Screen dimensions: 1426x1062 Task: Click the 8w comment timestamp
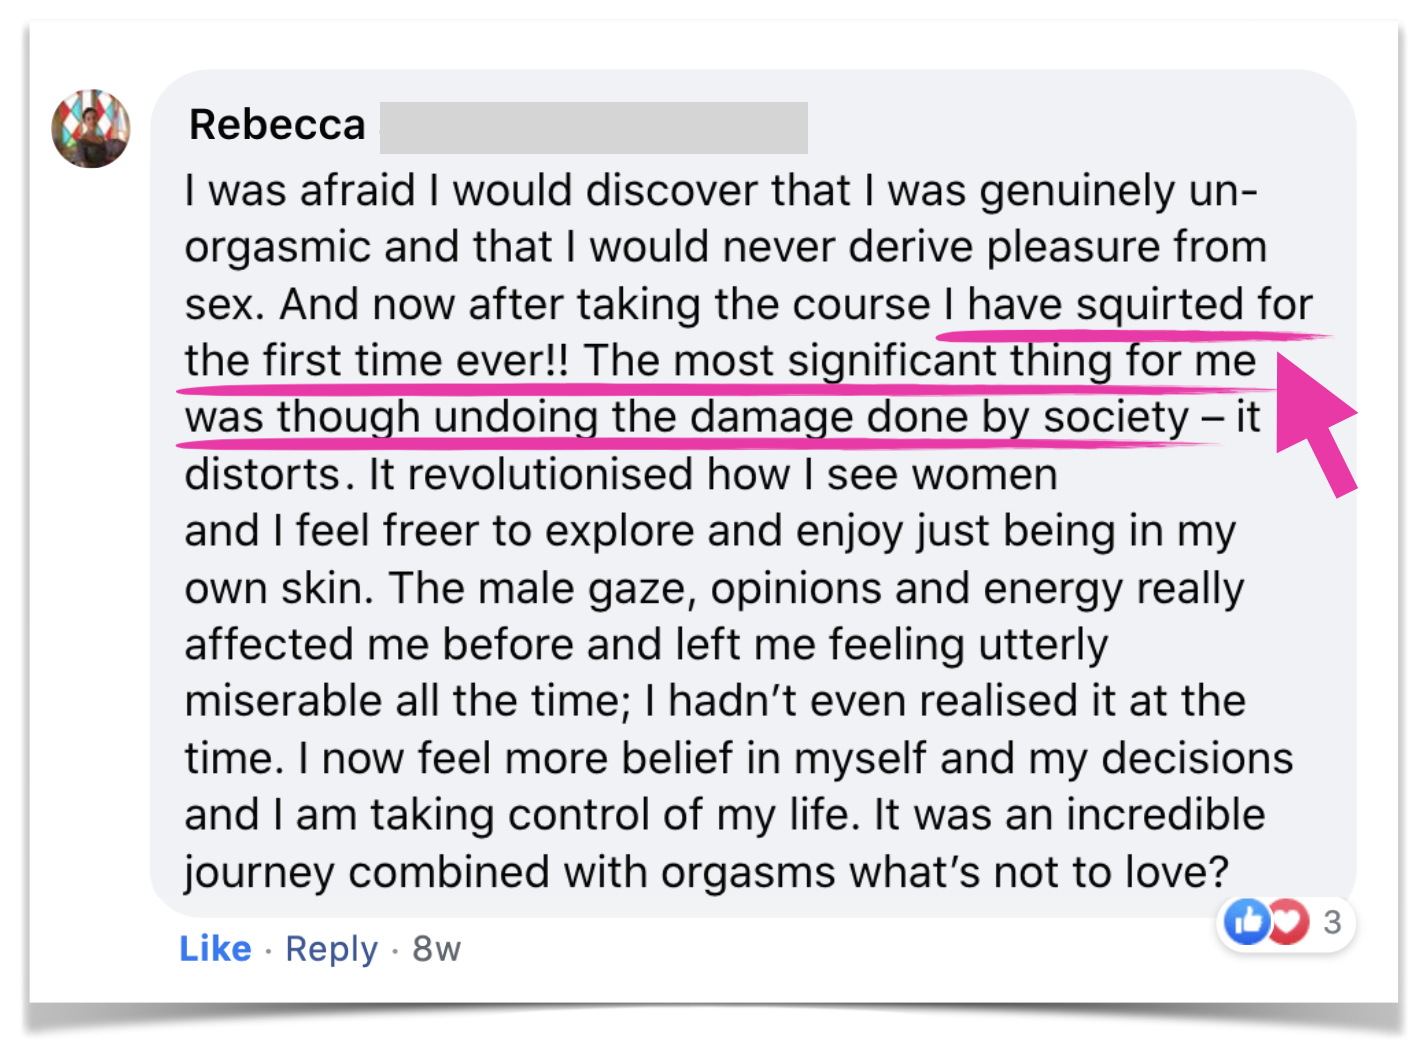[x=436, y=948]
